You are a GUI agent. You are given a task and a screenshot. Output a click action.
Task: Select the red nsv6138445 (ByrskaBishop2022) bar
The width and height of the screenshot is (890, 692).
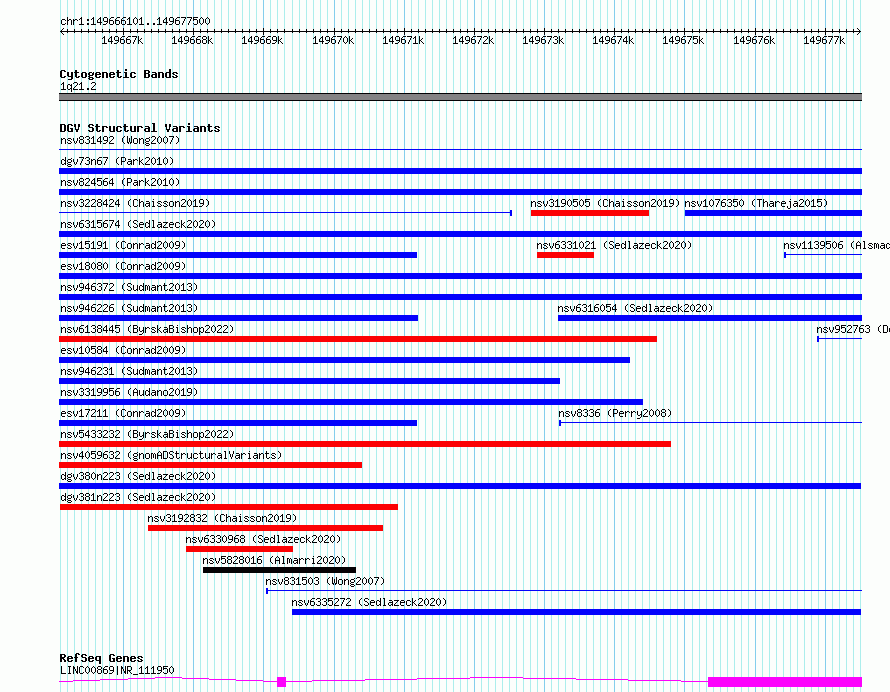(358, 339)
